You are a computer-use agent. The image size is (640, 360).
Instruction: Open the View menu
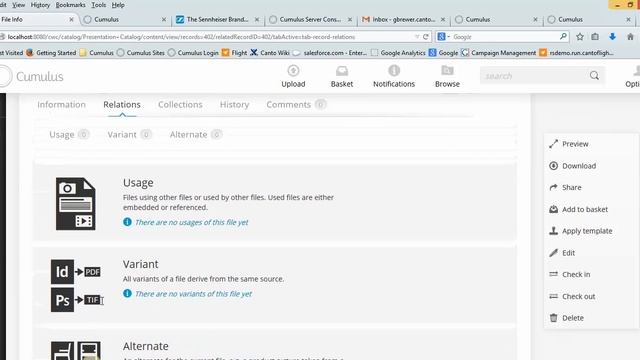18,5
